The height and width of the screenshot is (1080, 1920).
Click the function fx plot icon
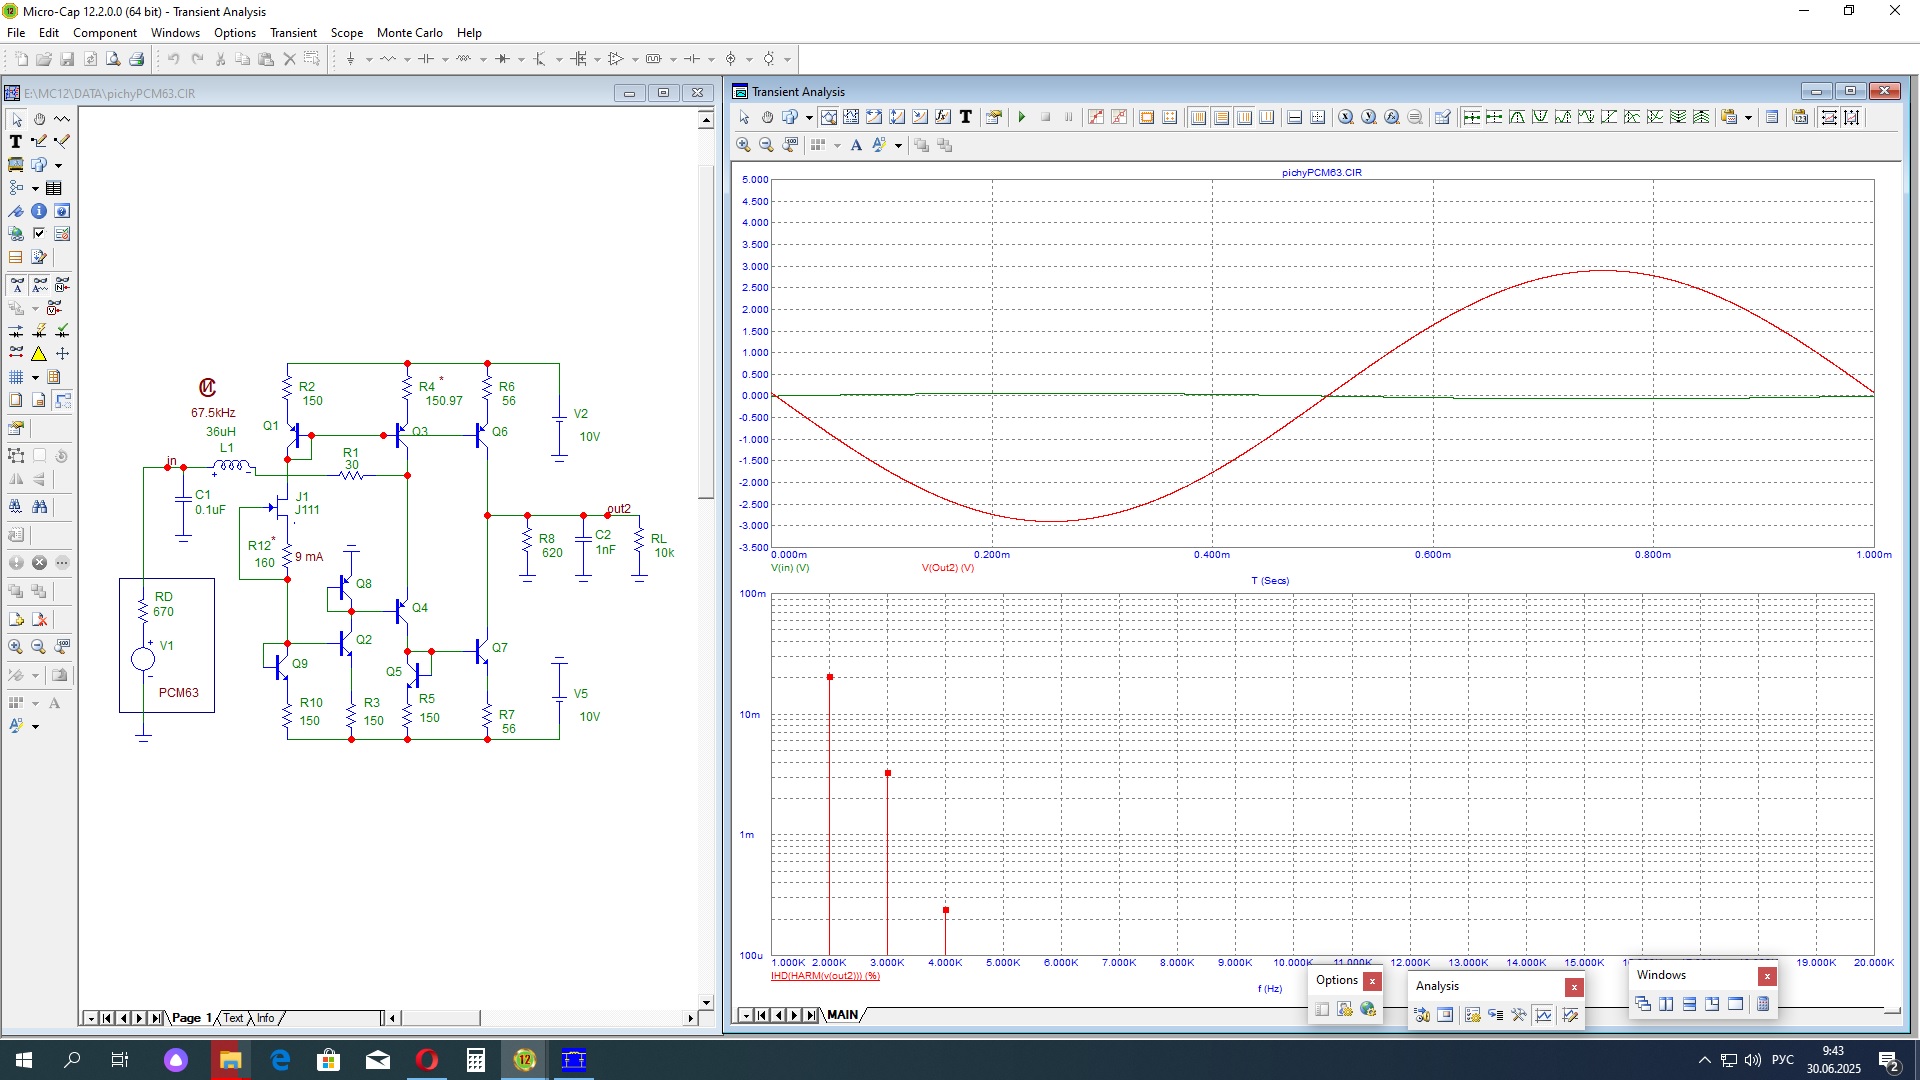[x=942, y=118]
